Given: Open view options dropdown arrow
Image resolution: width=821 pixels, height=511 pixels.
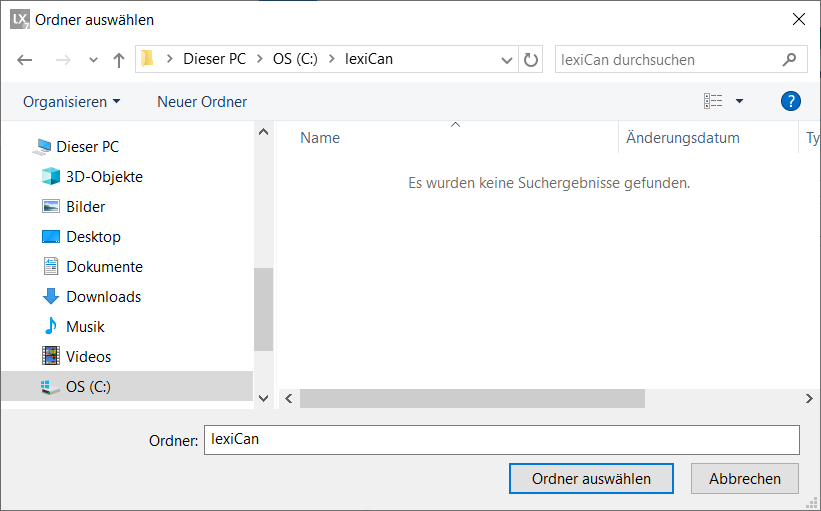Looking at the screenshot, I should (739, 101).
